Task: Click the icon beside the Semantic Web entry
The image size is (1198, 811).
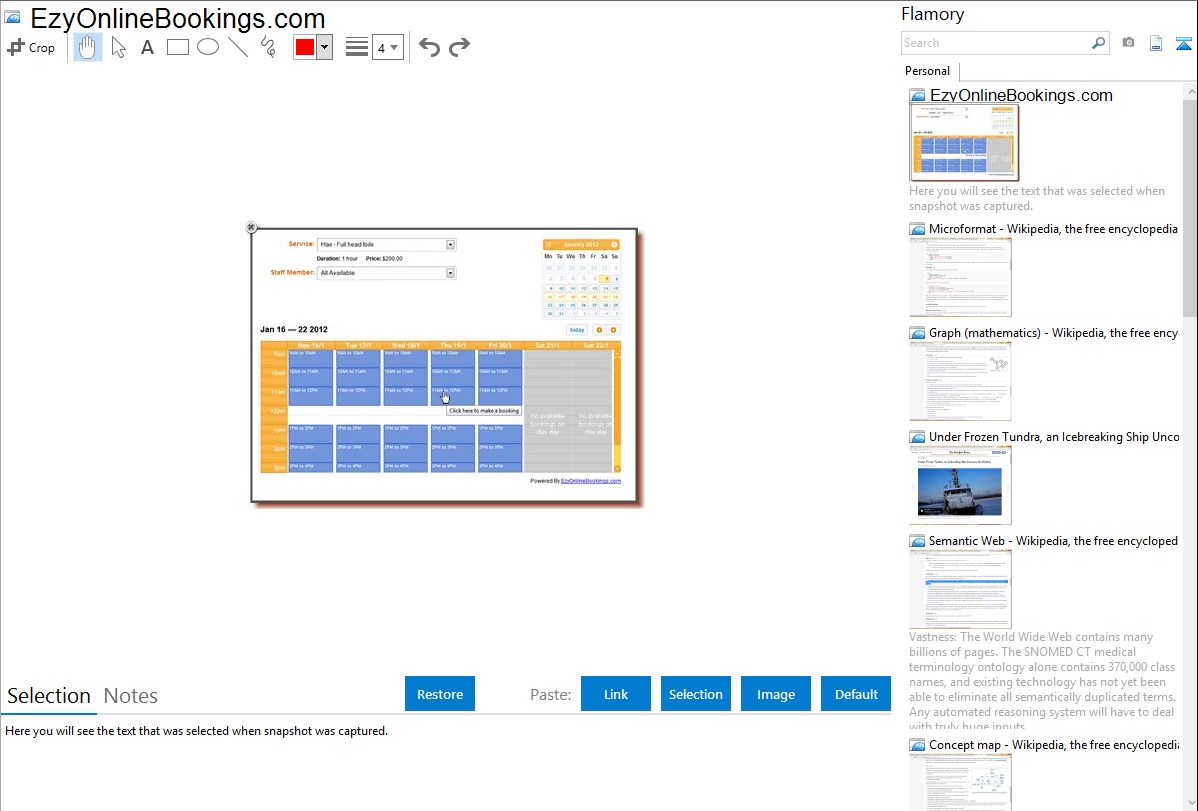Action: tap(917, 540)
